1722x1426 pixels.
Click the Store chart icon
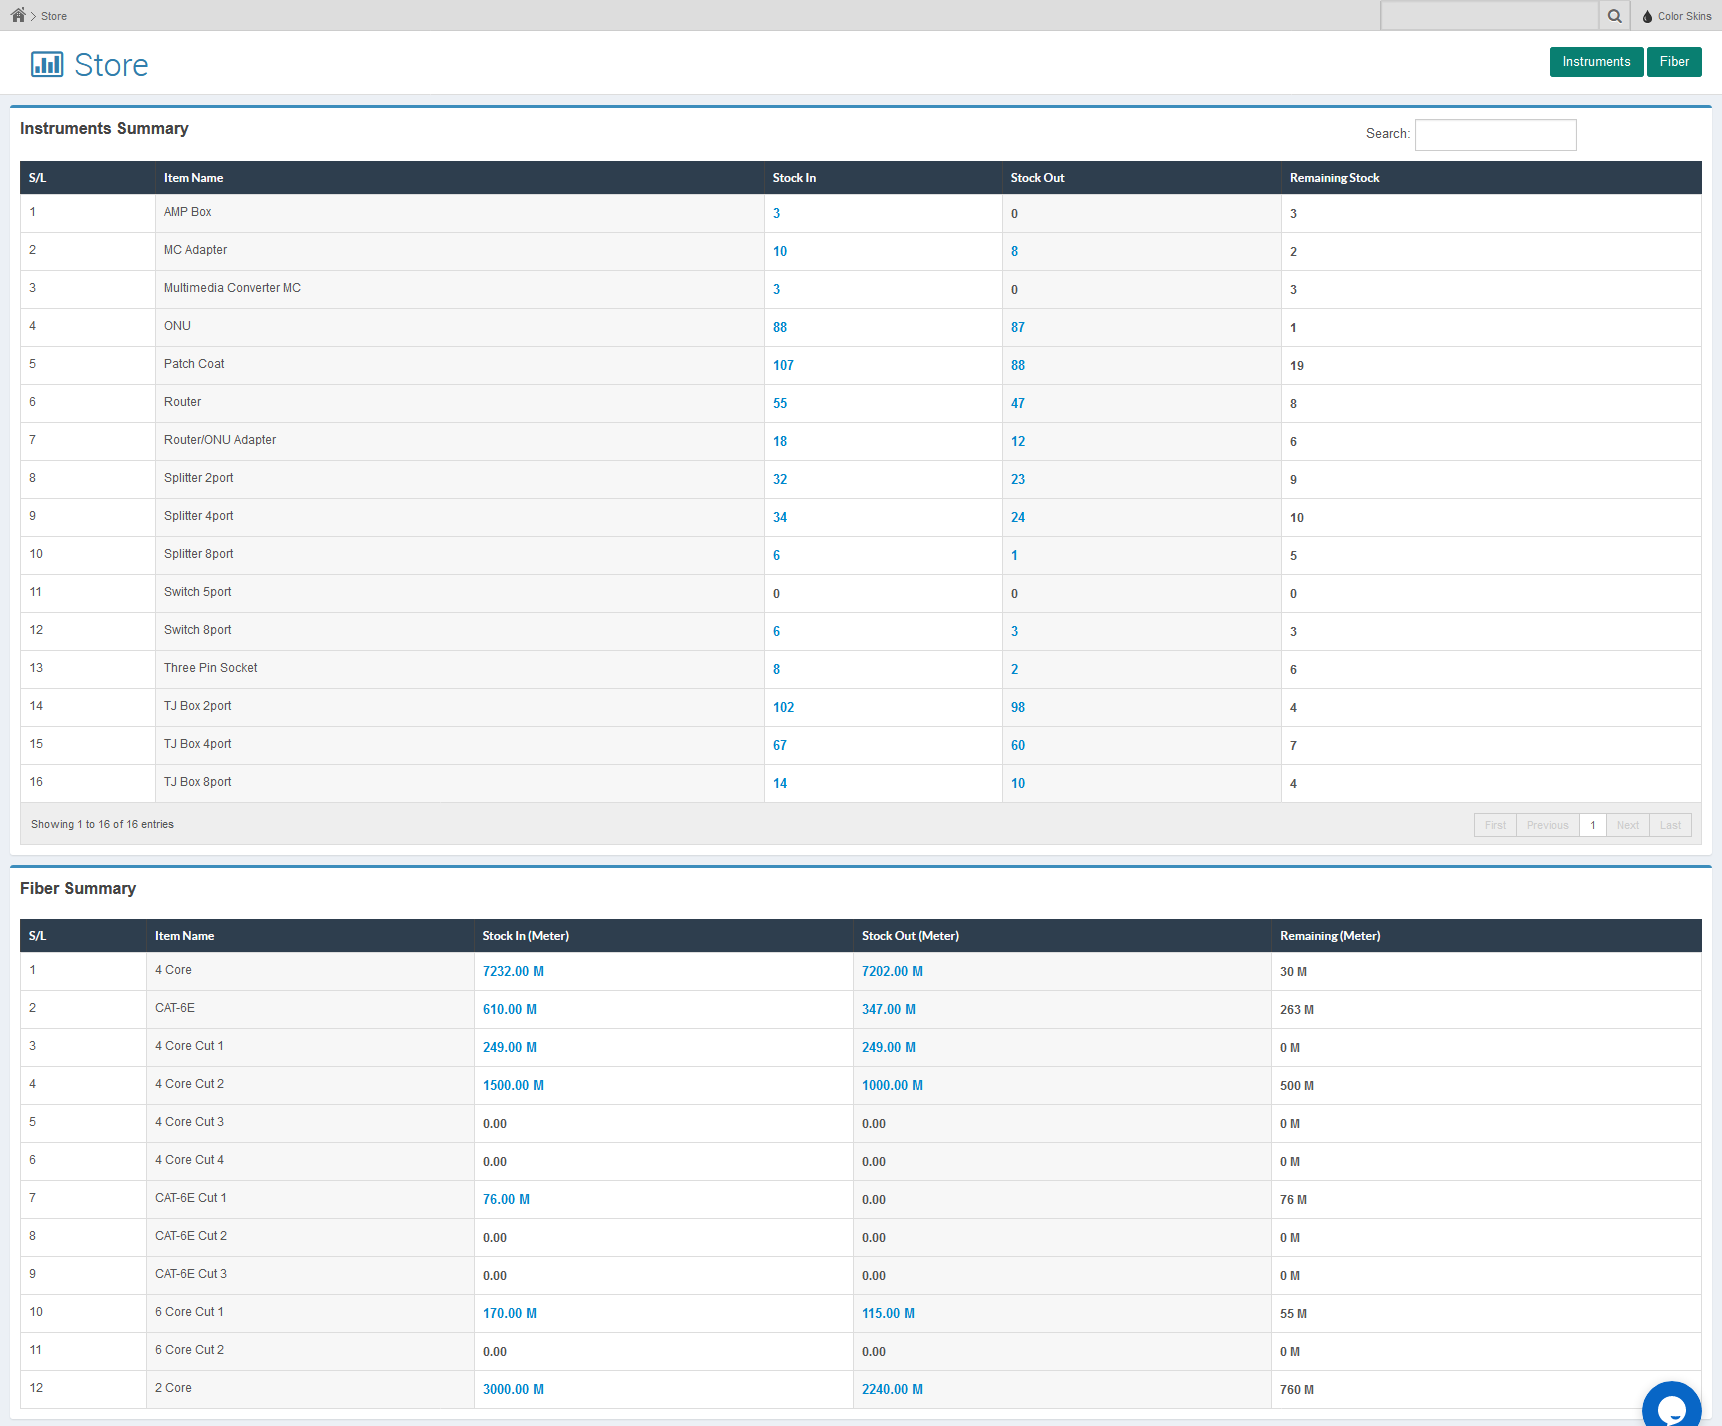pyautogui.click(x=47, y=65)
